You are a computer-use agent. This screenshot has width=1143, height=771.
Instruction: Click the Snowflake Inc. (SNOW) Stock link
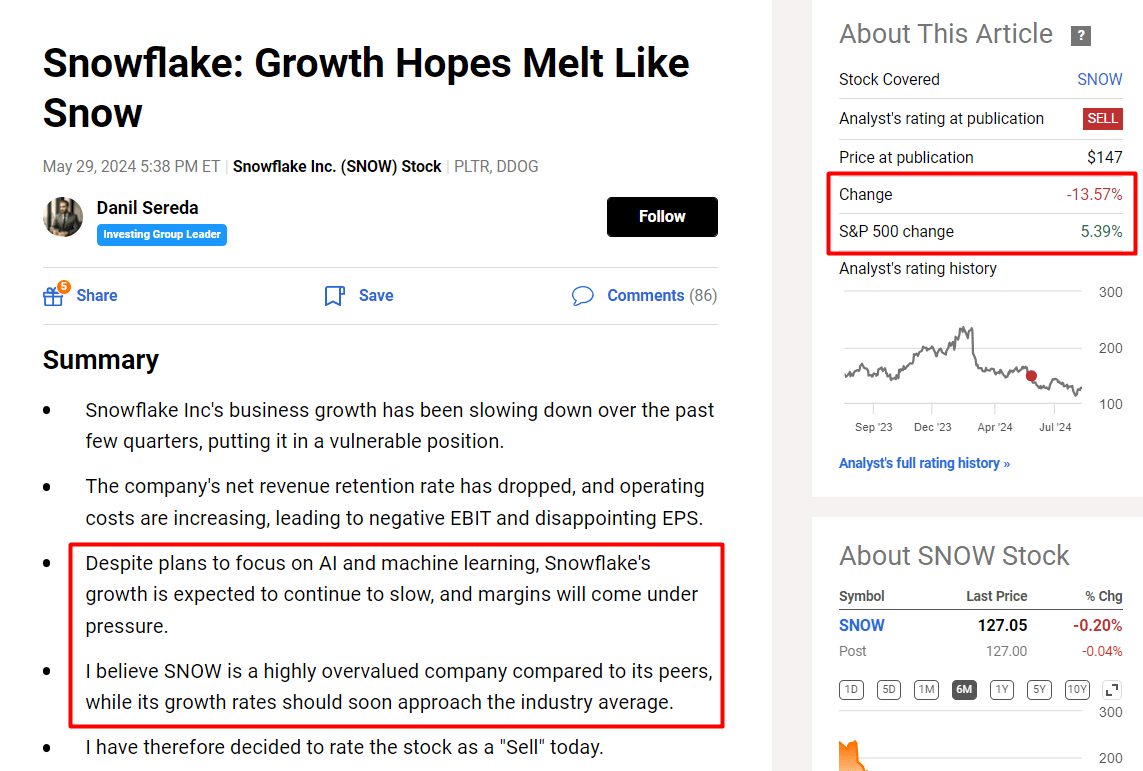[337, 167]
